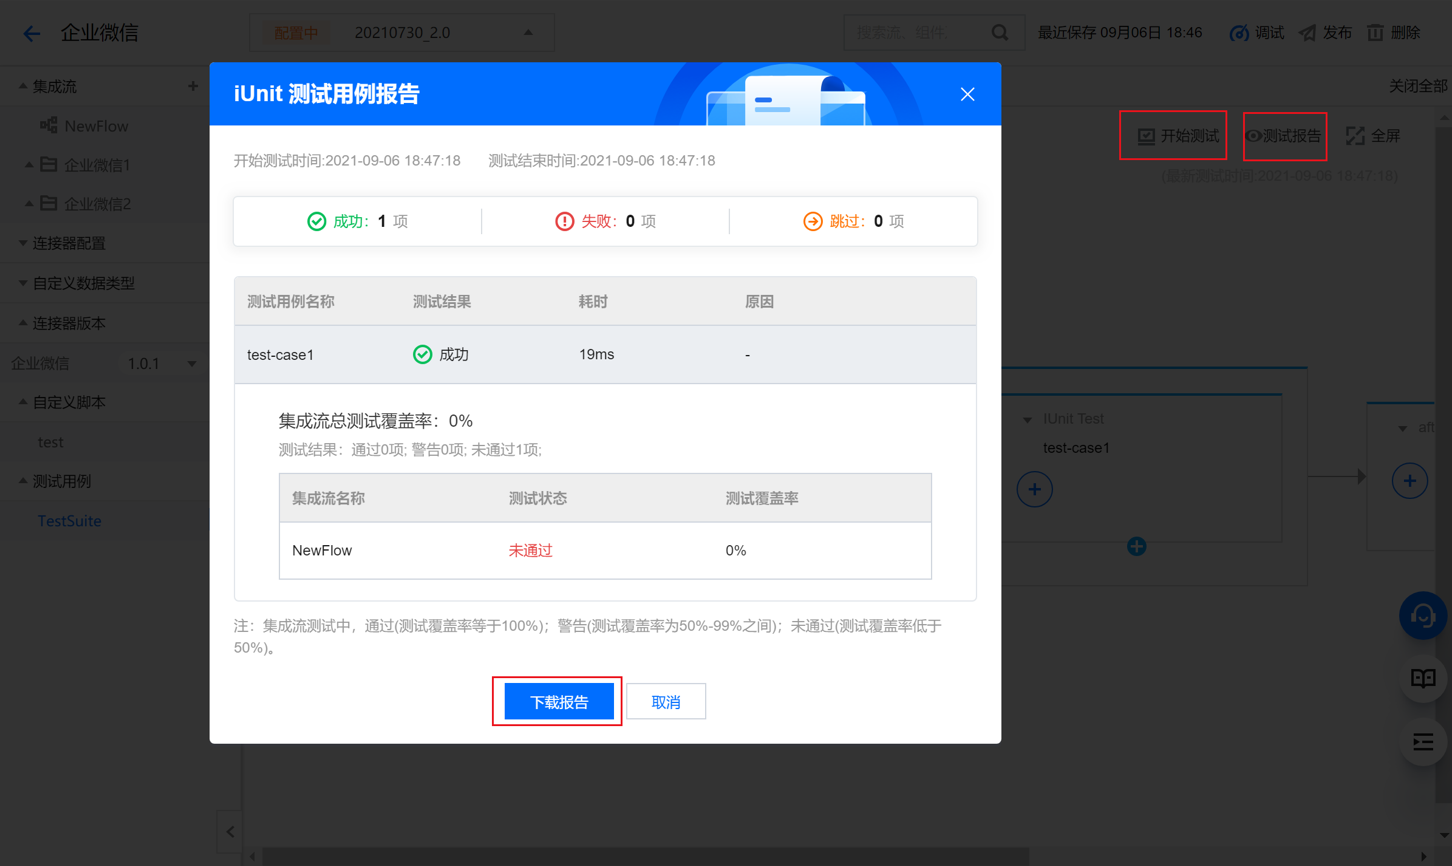Select the TestSuite item
This screenshot has height=866, width=1452.
pyautogui.click(x=69, y=521)
